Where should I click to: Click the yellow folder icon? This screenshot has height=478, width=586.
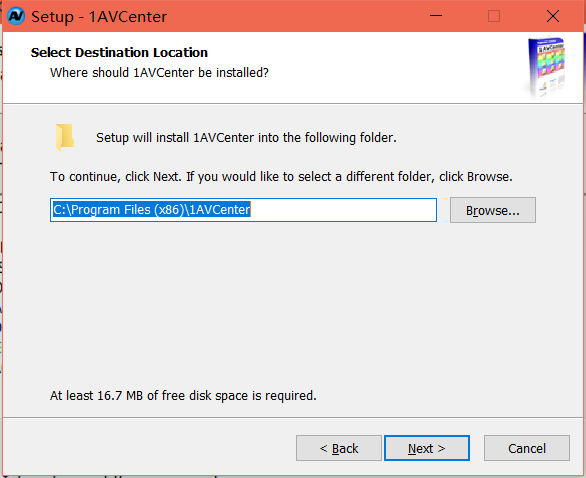(x=65, y=137)
